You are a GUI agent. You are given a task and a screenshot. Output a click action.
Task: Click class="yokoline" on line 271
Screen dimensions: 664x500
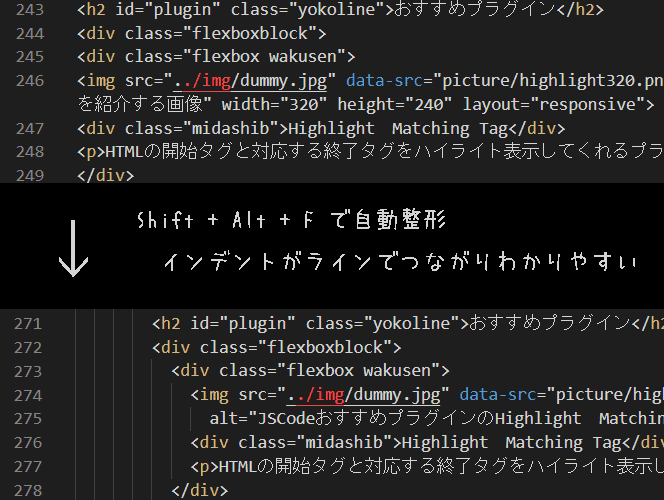coord(382,324)
